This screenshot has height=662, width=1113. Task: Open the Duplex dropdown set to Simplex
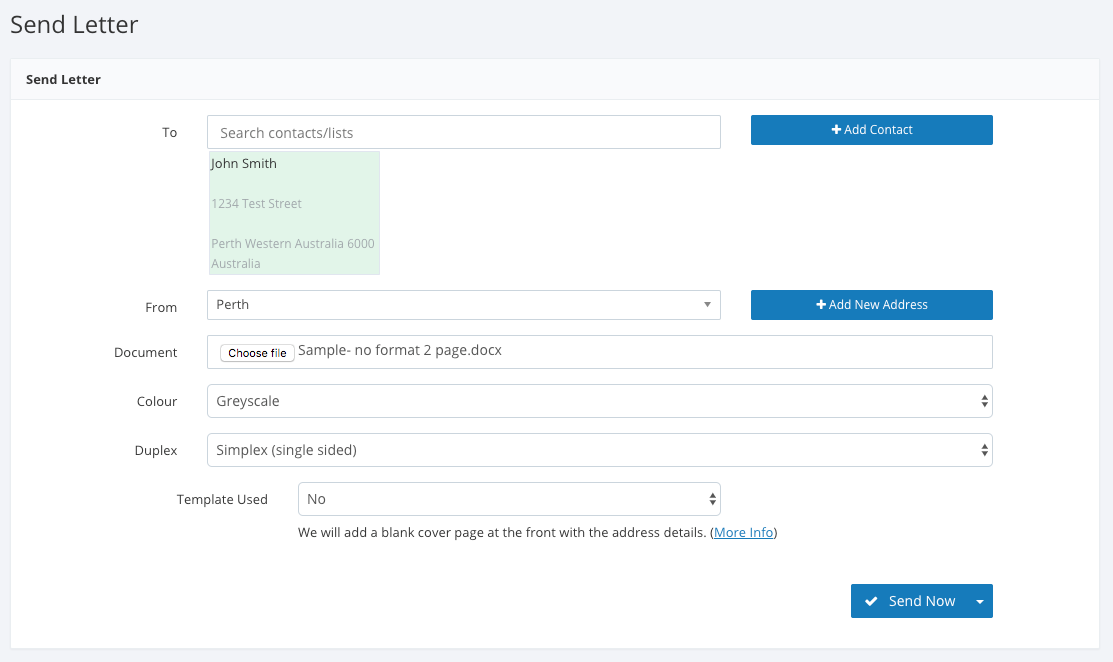coord(599,450)
